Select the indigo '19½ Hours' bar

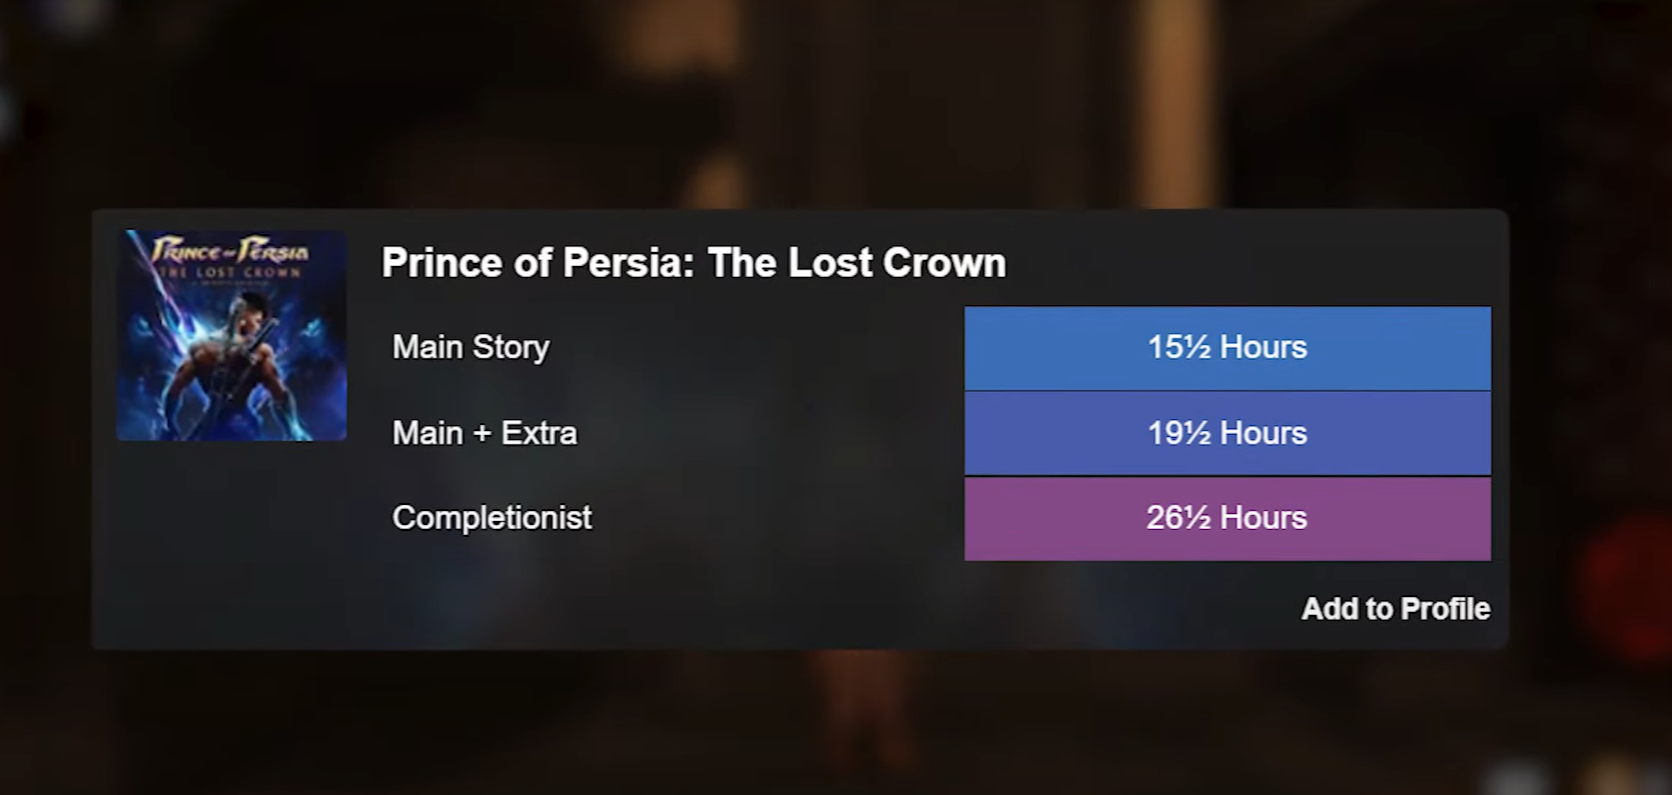tap(1227, 433)
